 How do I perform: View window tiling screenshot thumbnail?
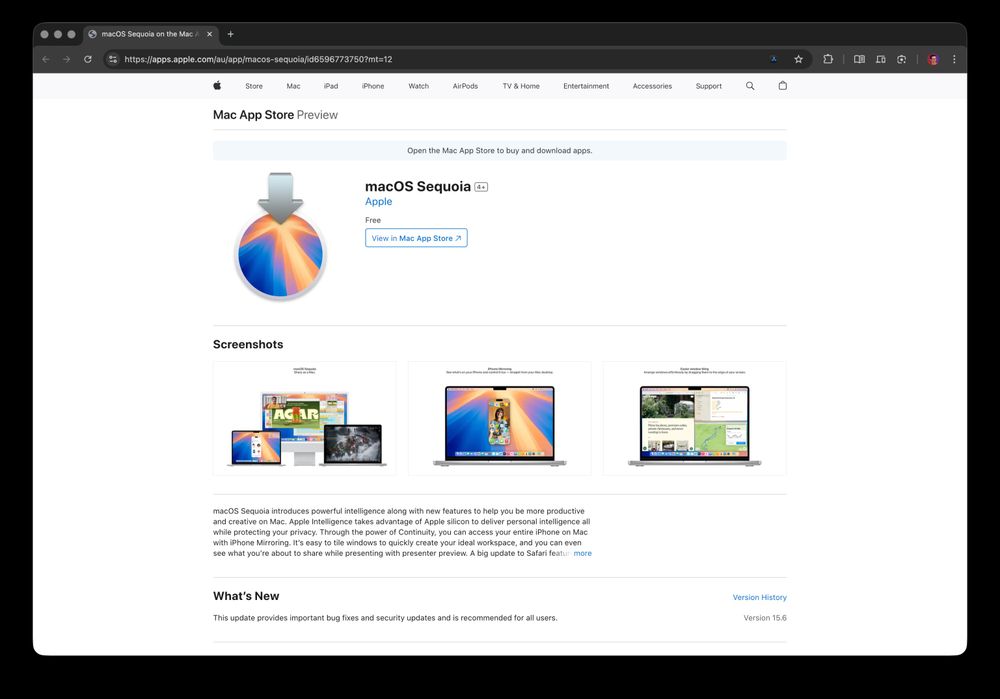coord(695,418)
